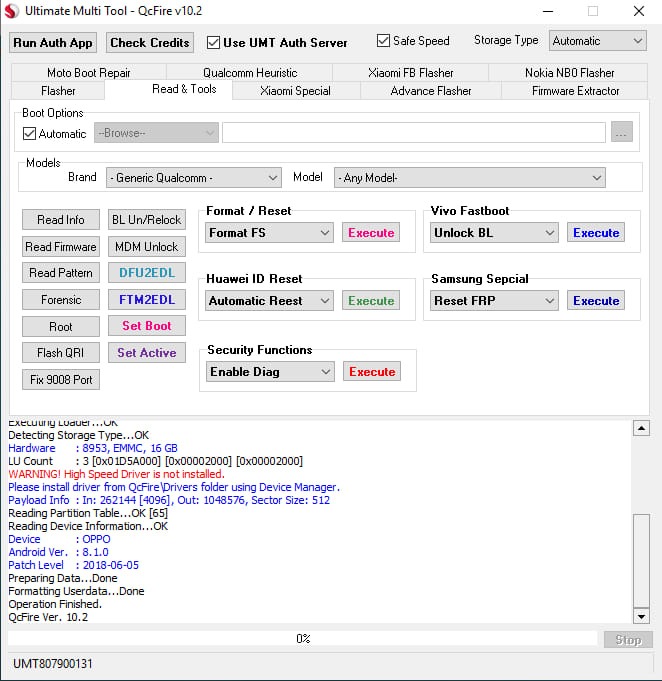Switch to the Xiaomi Special tab

(x=295, y=91)
